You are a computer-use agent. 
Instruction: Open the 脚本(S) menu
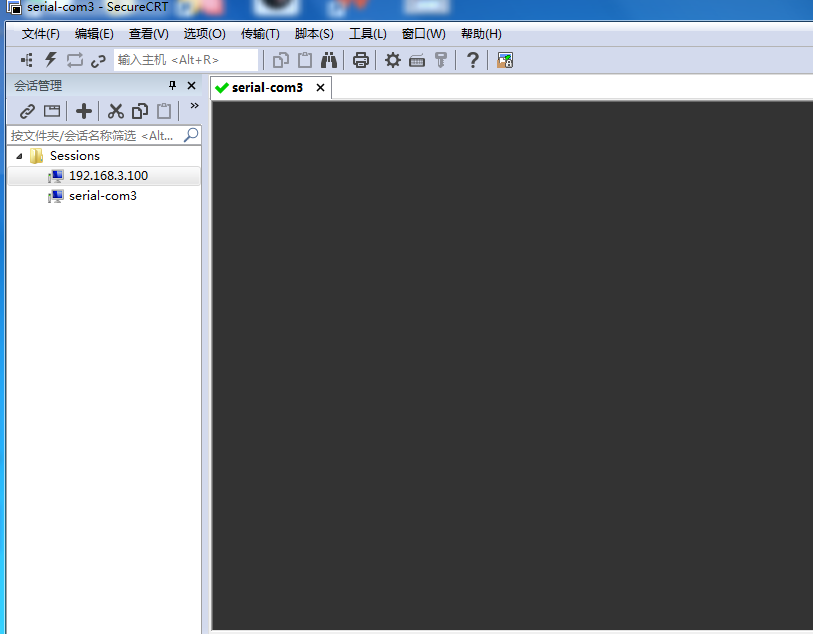pyautogui.click(x=314, y=34)
